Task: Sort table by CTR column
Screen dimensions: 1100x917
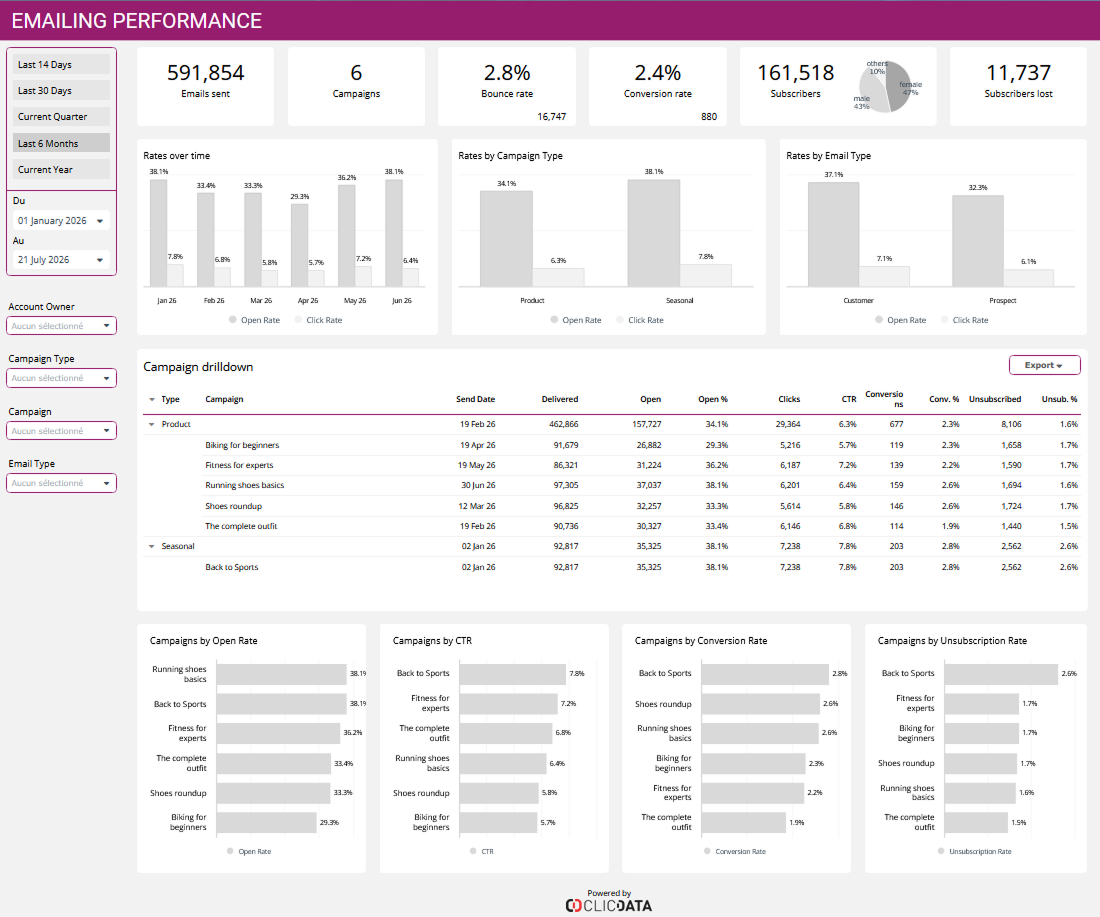Action: pyautogui.click(x=849, y=399)
